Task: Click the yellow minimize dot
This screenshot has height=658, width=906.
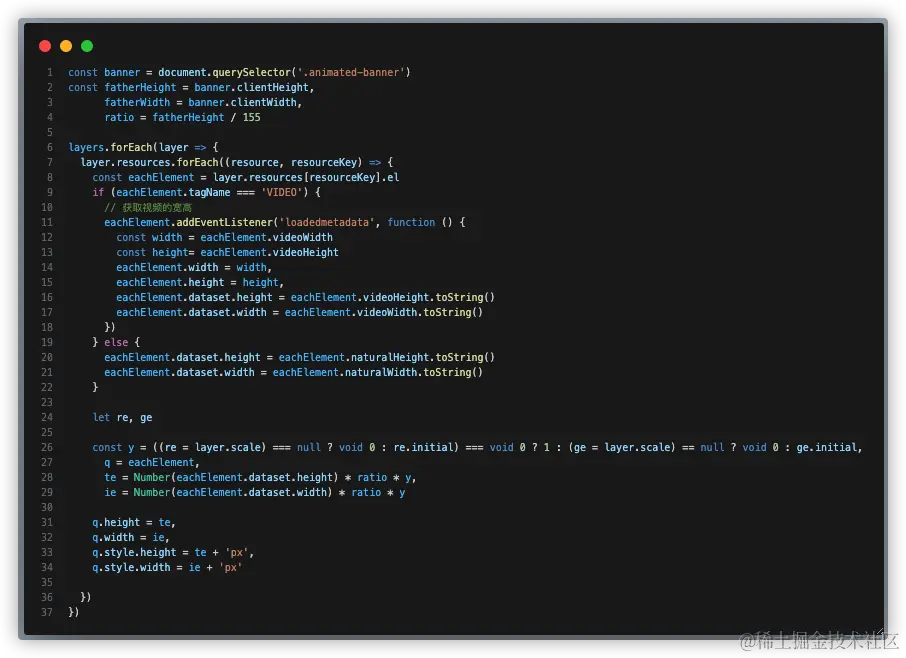Action: click(66, 46)
